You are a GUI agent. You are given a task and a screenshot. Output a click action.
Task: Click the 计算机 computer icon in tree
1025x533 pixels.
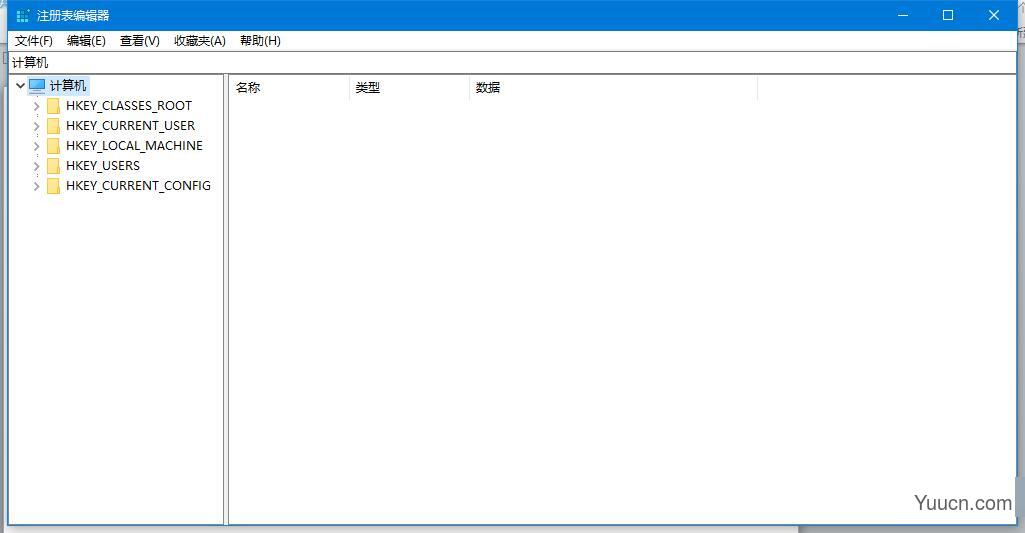(x=37, y=86)
